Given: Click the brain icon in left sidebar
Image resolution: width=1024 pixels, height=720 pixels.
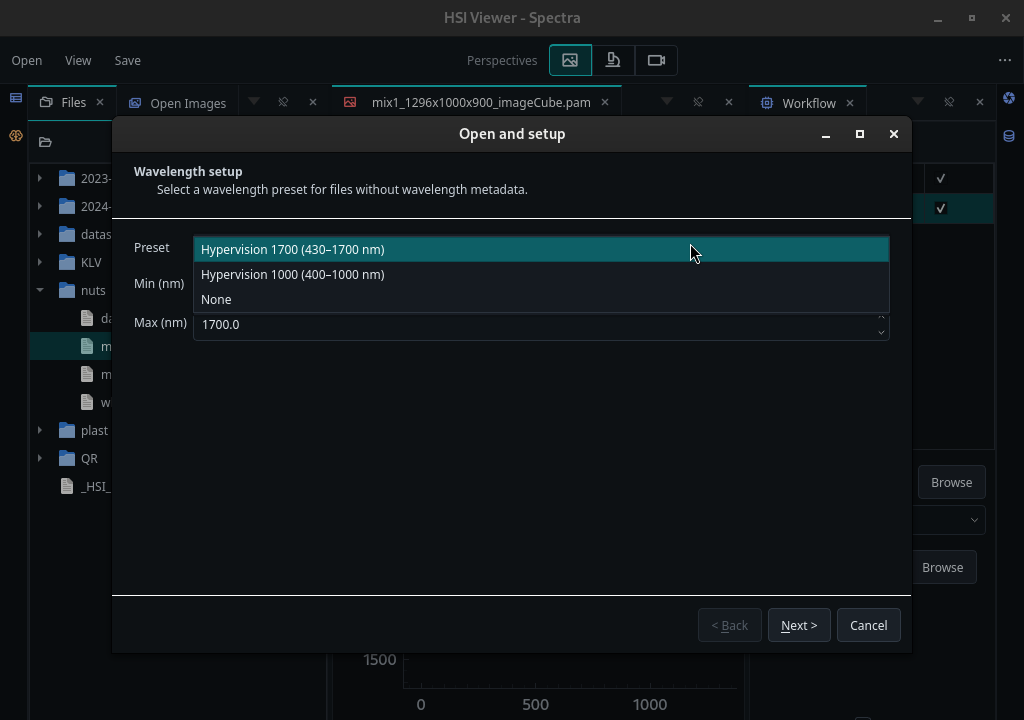Looking at the screenshot, I should (16, 136).
